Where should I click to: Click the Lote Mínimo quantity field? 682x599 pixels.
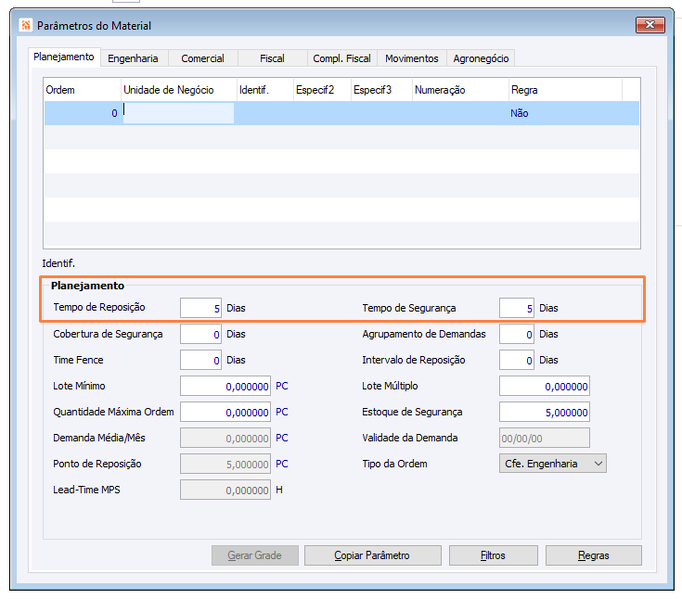click(x=225, y=386)
